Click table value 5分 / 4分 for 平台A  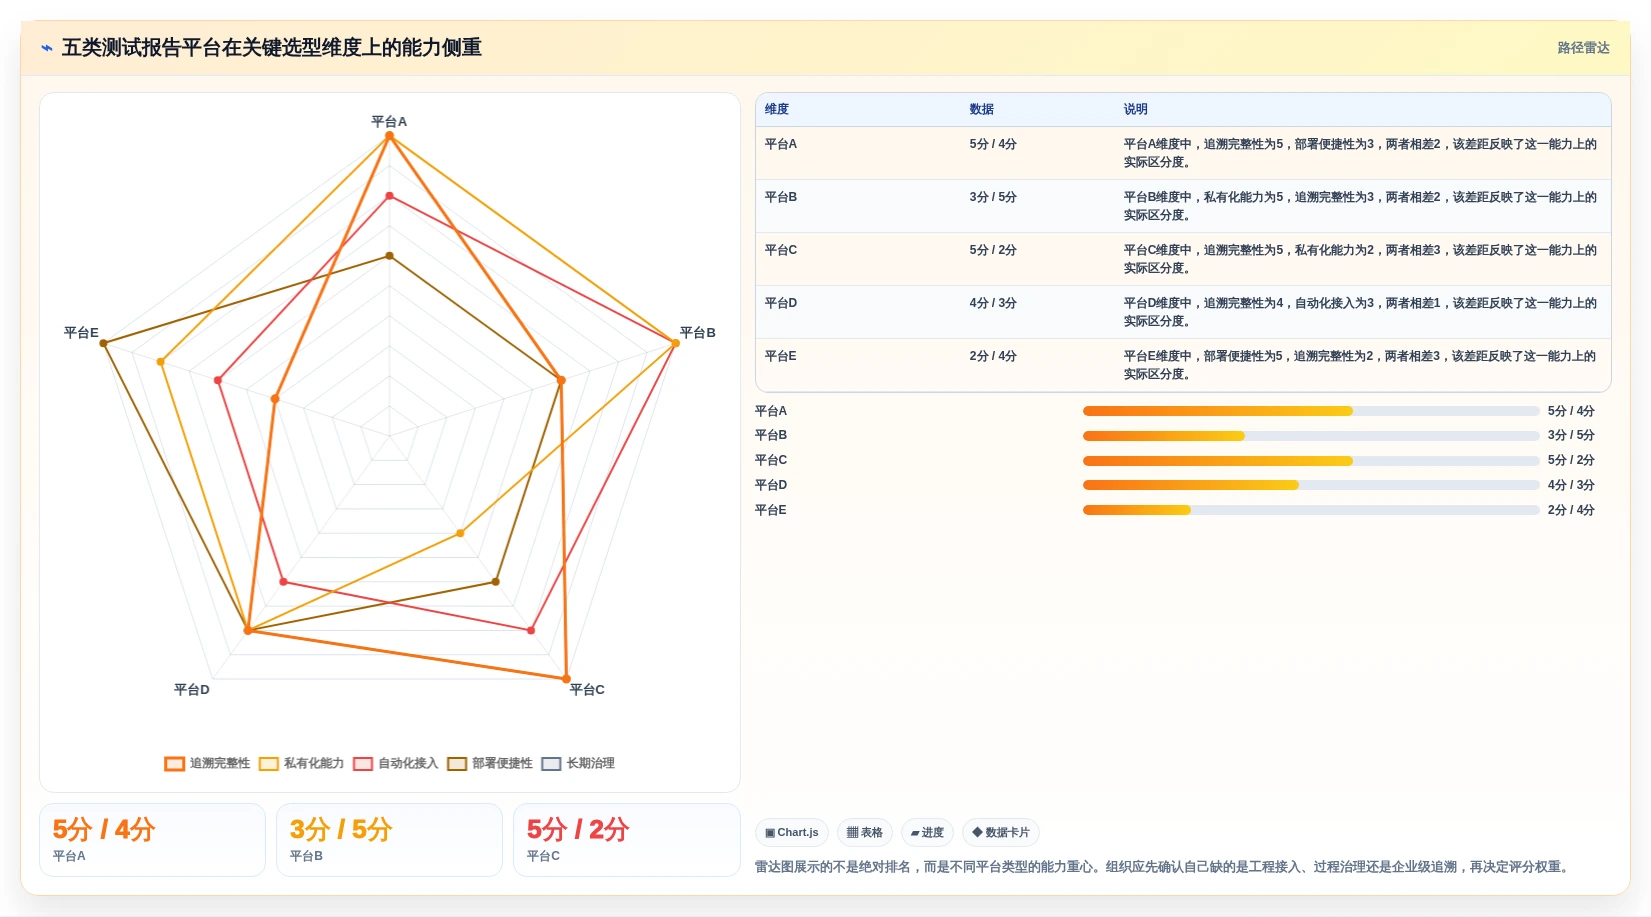click(x=993, y=144)
